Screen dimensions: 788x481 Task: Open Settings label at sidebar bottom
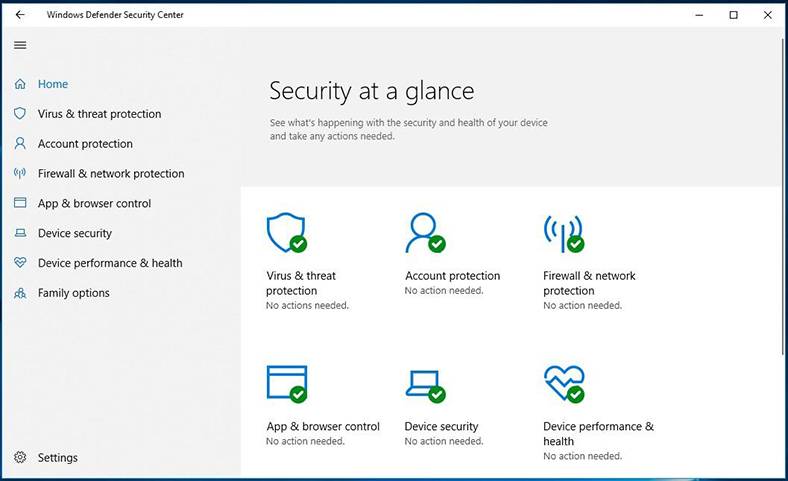tap(58, 457)
